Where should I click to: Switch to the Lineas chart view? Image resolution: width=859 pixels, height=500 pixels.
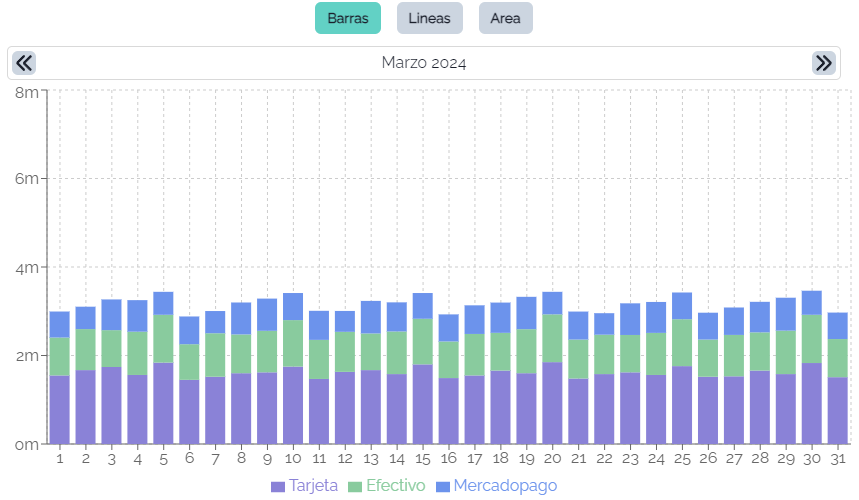(x=430, y=18)
